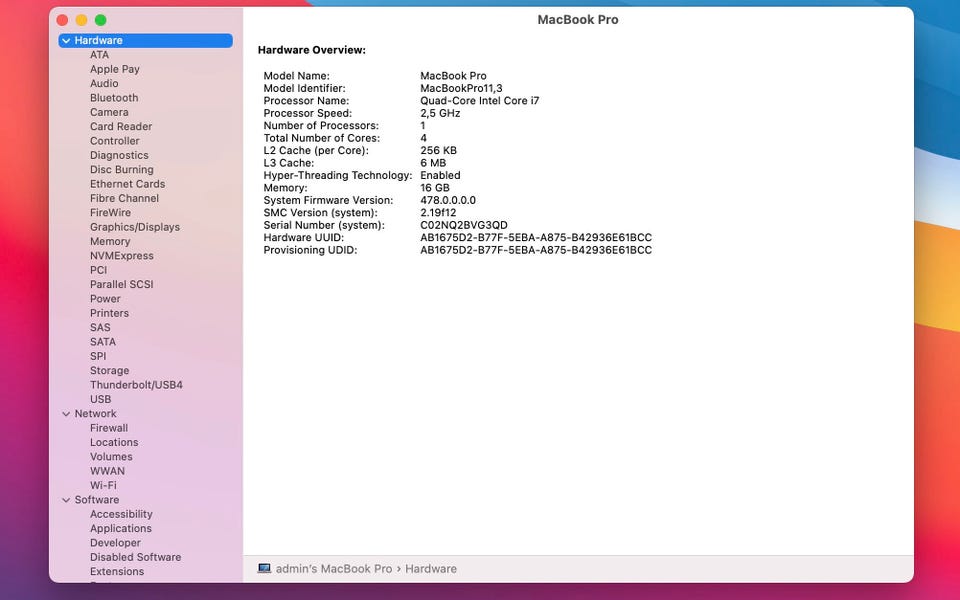Screen dimensions: 960x600
Task: Click admin's MacBook Pro in path bar
Action: click(334, 569)
